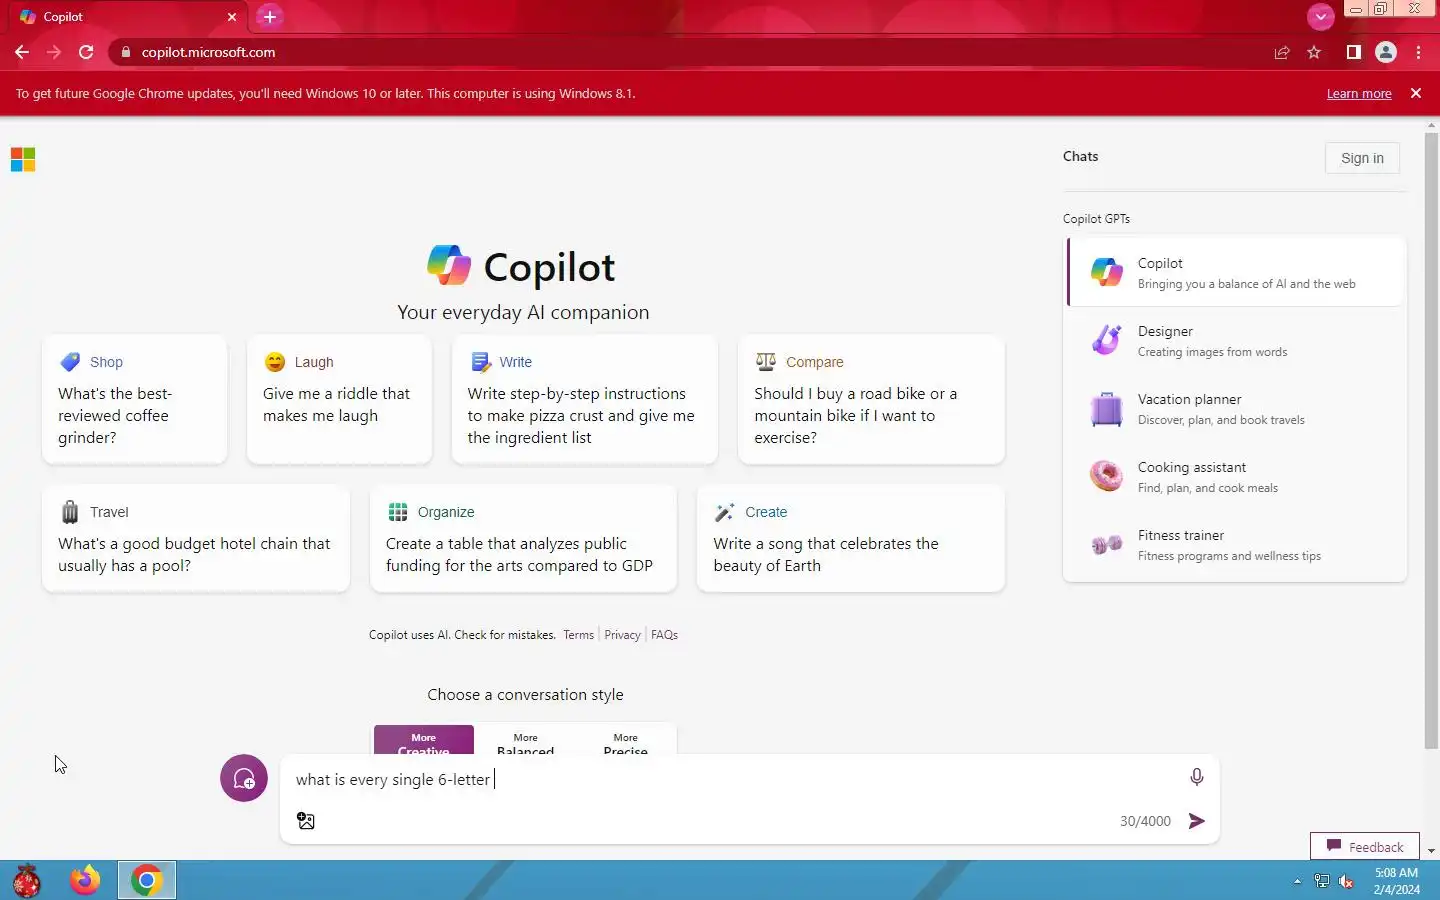Select More Creative conversation style

pyautogui.click(x=424, y=740)
